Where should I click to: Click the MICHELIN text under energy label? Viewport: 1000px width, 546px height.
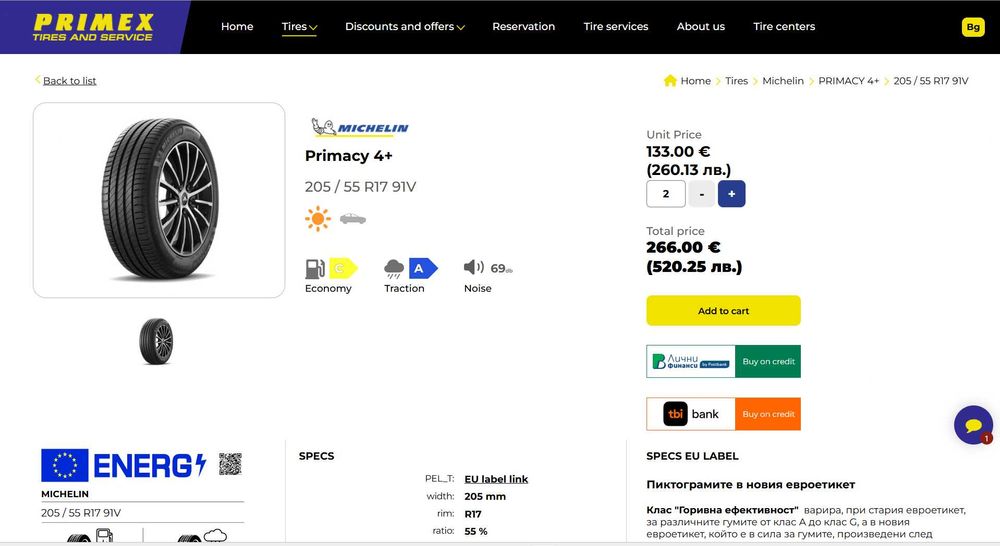coord(65,494)
